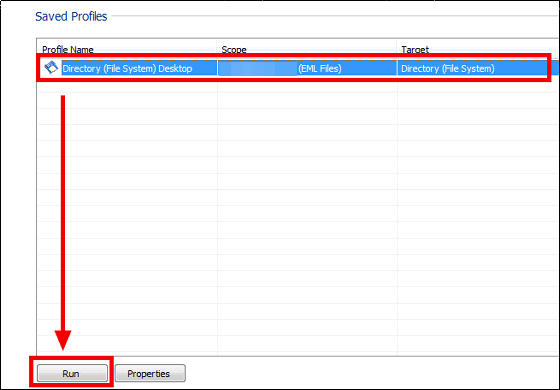The width and height of the screenshot is (560, 390).
Task: Click the red arrow's vertical shaft
Action: tap(63, 213)
